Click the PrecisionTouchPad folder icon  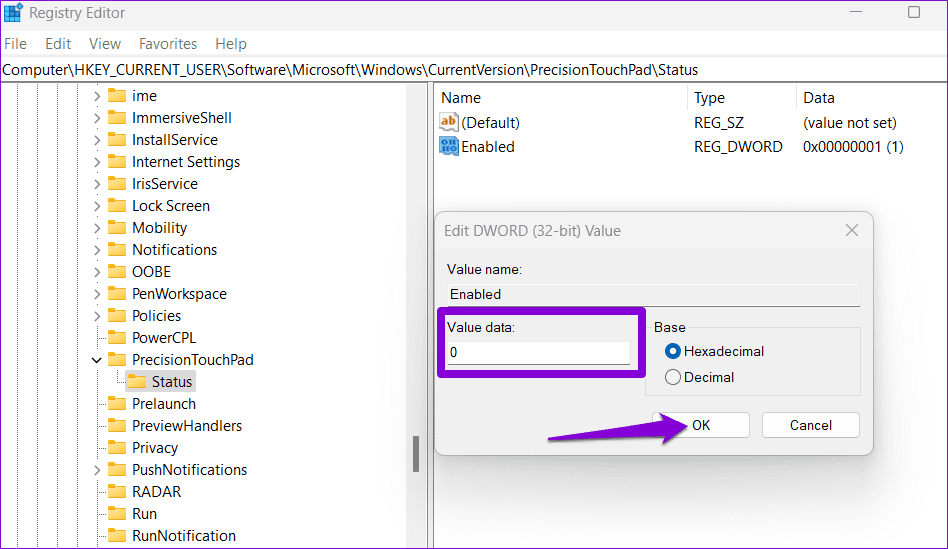[x=117, y=360]
